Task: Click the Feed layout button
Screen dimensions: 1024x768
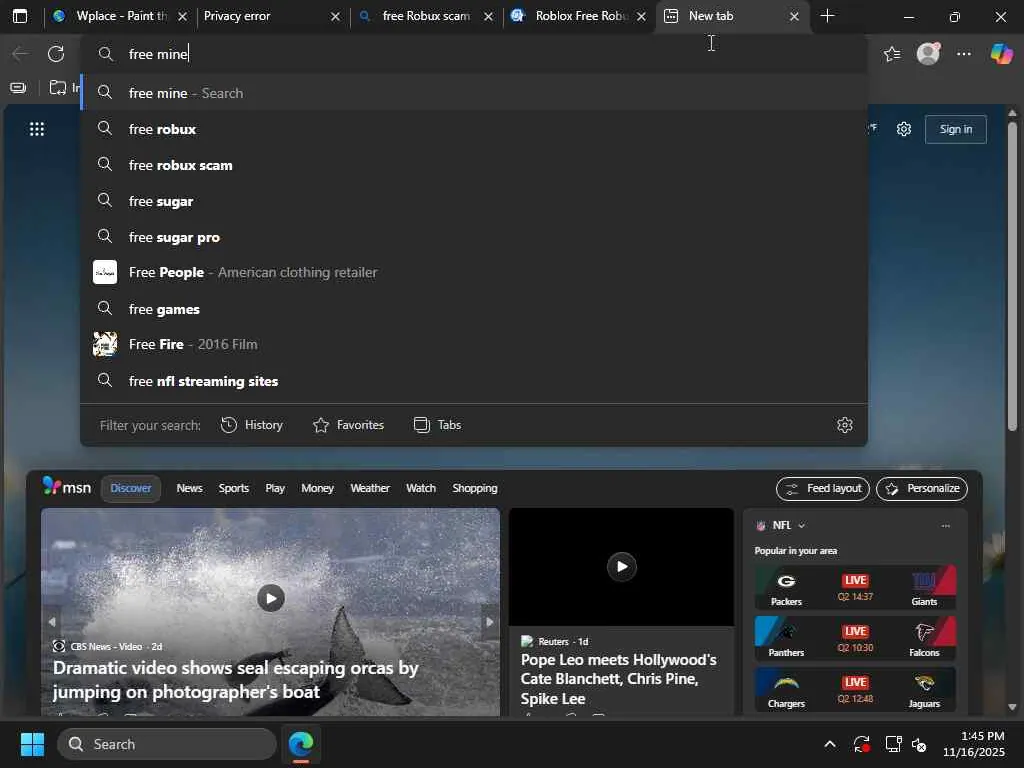Action: 823,488
